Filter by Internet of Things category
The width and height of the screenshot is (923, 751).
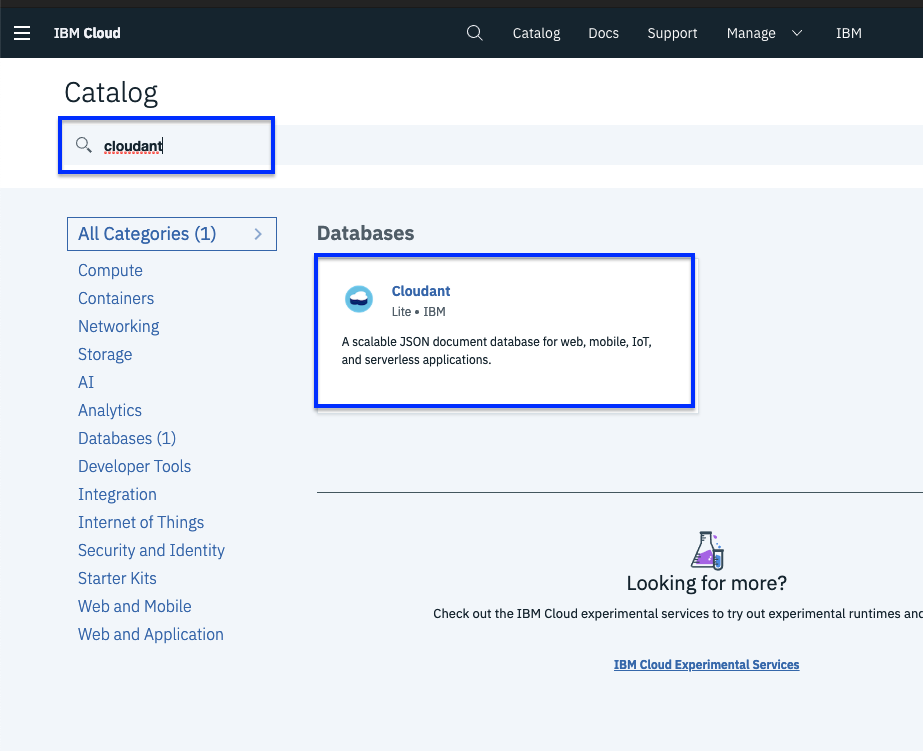141,523
